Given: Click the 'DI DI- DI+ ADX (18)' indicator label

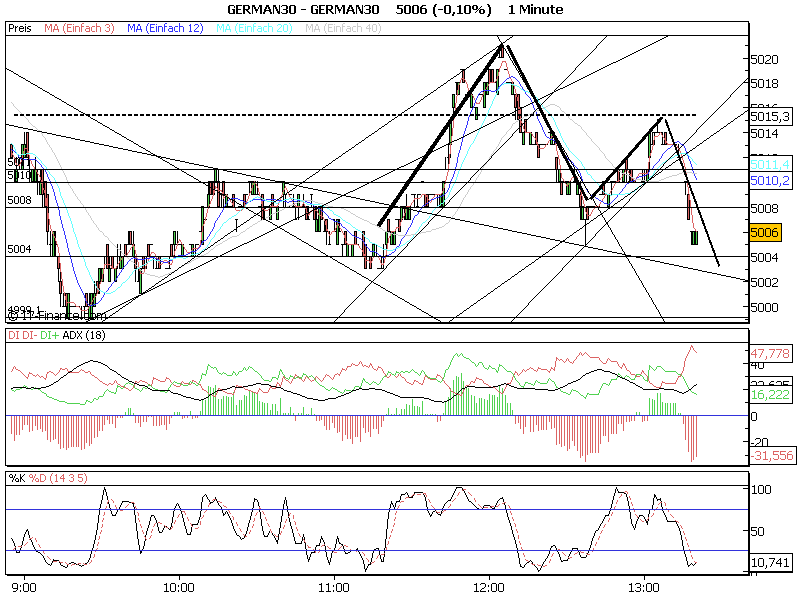Looking at the screenshot, I should pos(57,335).
